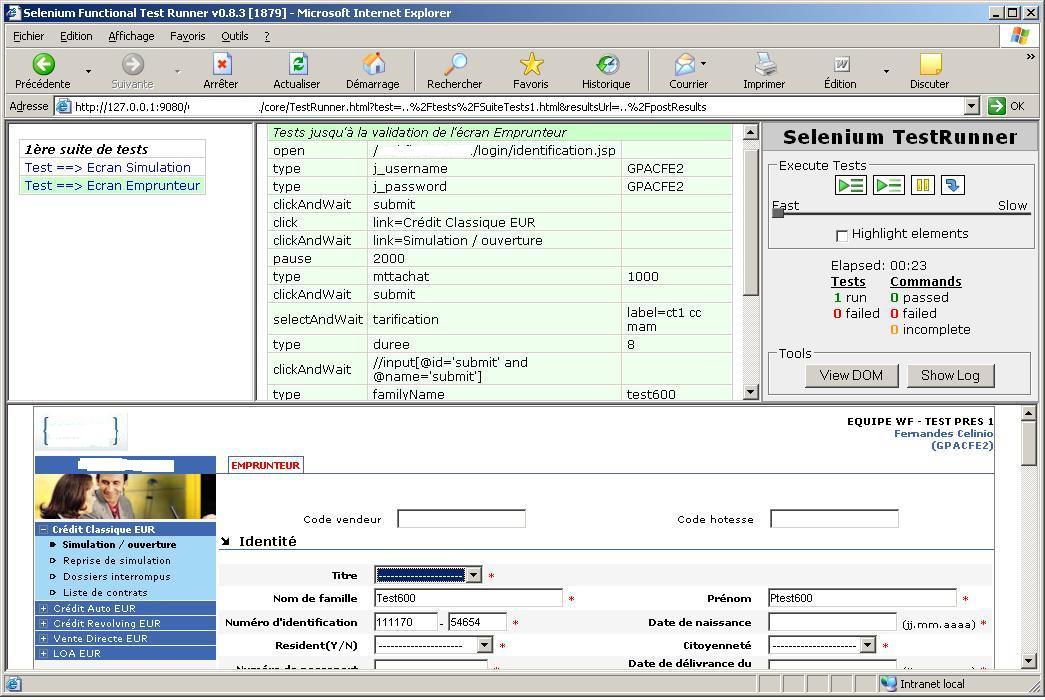Viewport: 1045px width, 700px height.
Task: Open the Affichage menu
Action: click(x=131, y=36)
